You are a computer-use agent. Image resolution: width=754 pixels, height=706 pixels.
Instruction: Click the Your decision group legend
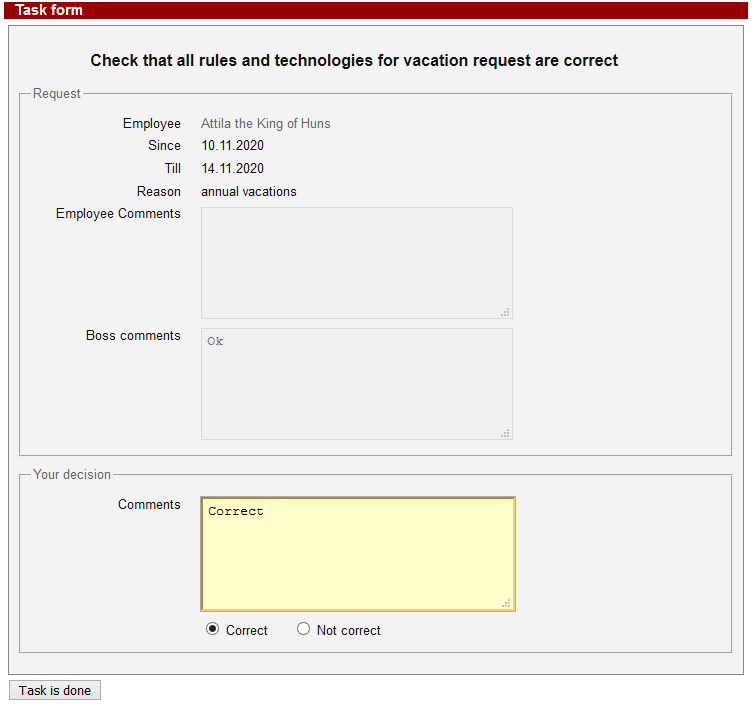tap(72, 475)
